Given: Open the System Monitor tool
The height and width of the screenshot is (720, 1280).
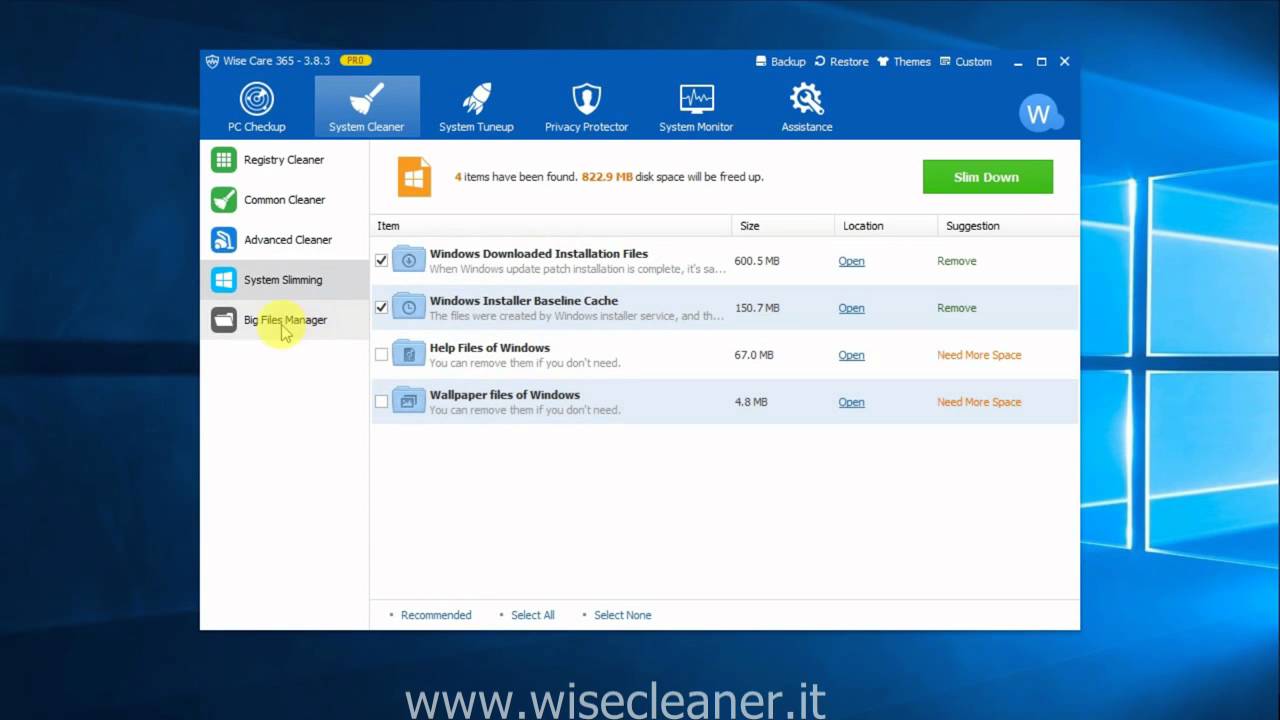Looking at the screenshot, I should pos(695,107).
